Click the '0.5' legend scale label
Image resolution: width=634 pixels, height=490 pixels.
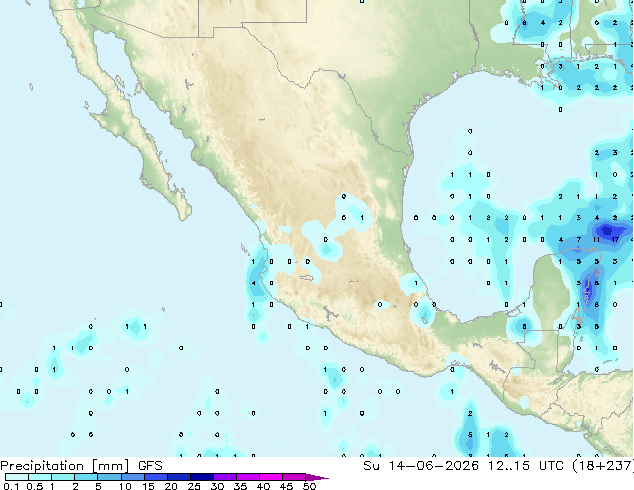point(35,486)
